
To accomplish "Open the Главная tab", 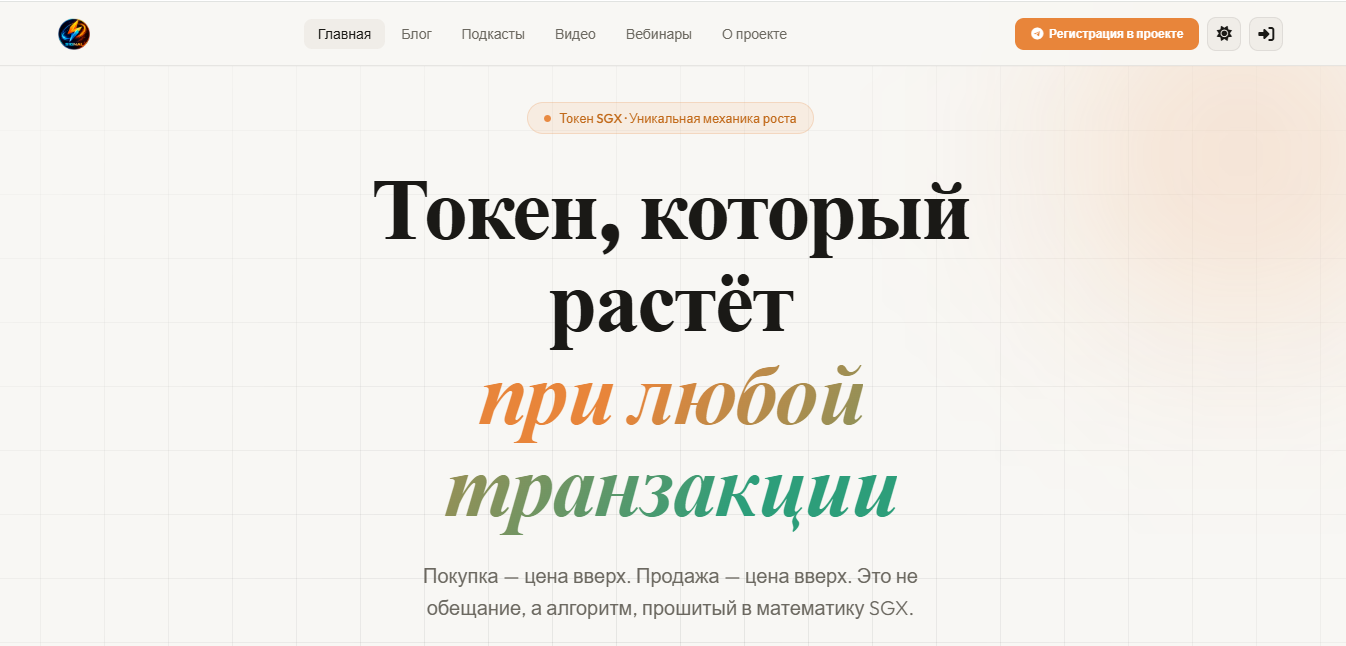I will (x=344, y=34).
